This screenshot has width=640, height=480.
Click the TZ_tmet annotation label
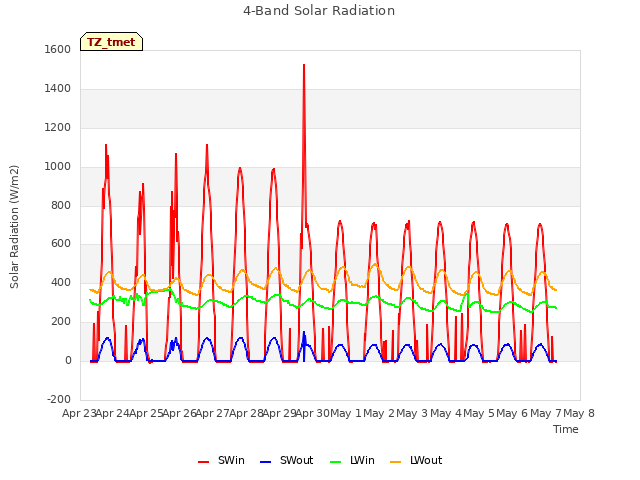point(111,42)
